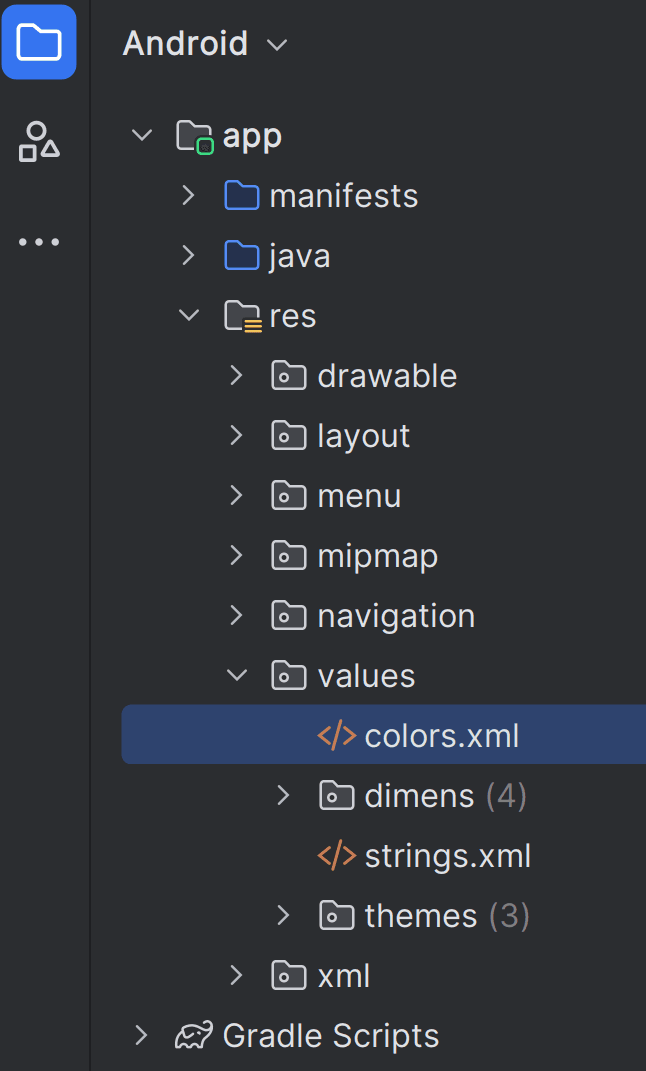Select the menu folder label
This screenshot has height=1071, width=646.
point(359,497)
